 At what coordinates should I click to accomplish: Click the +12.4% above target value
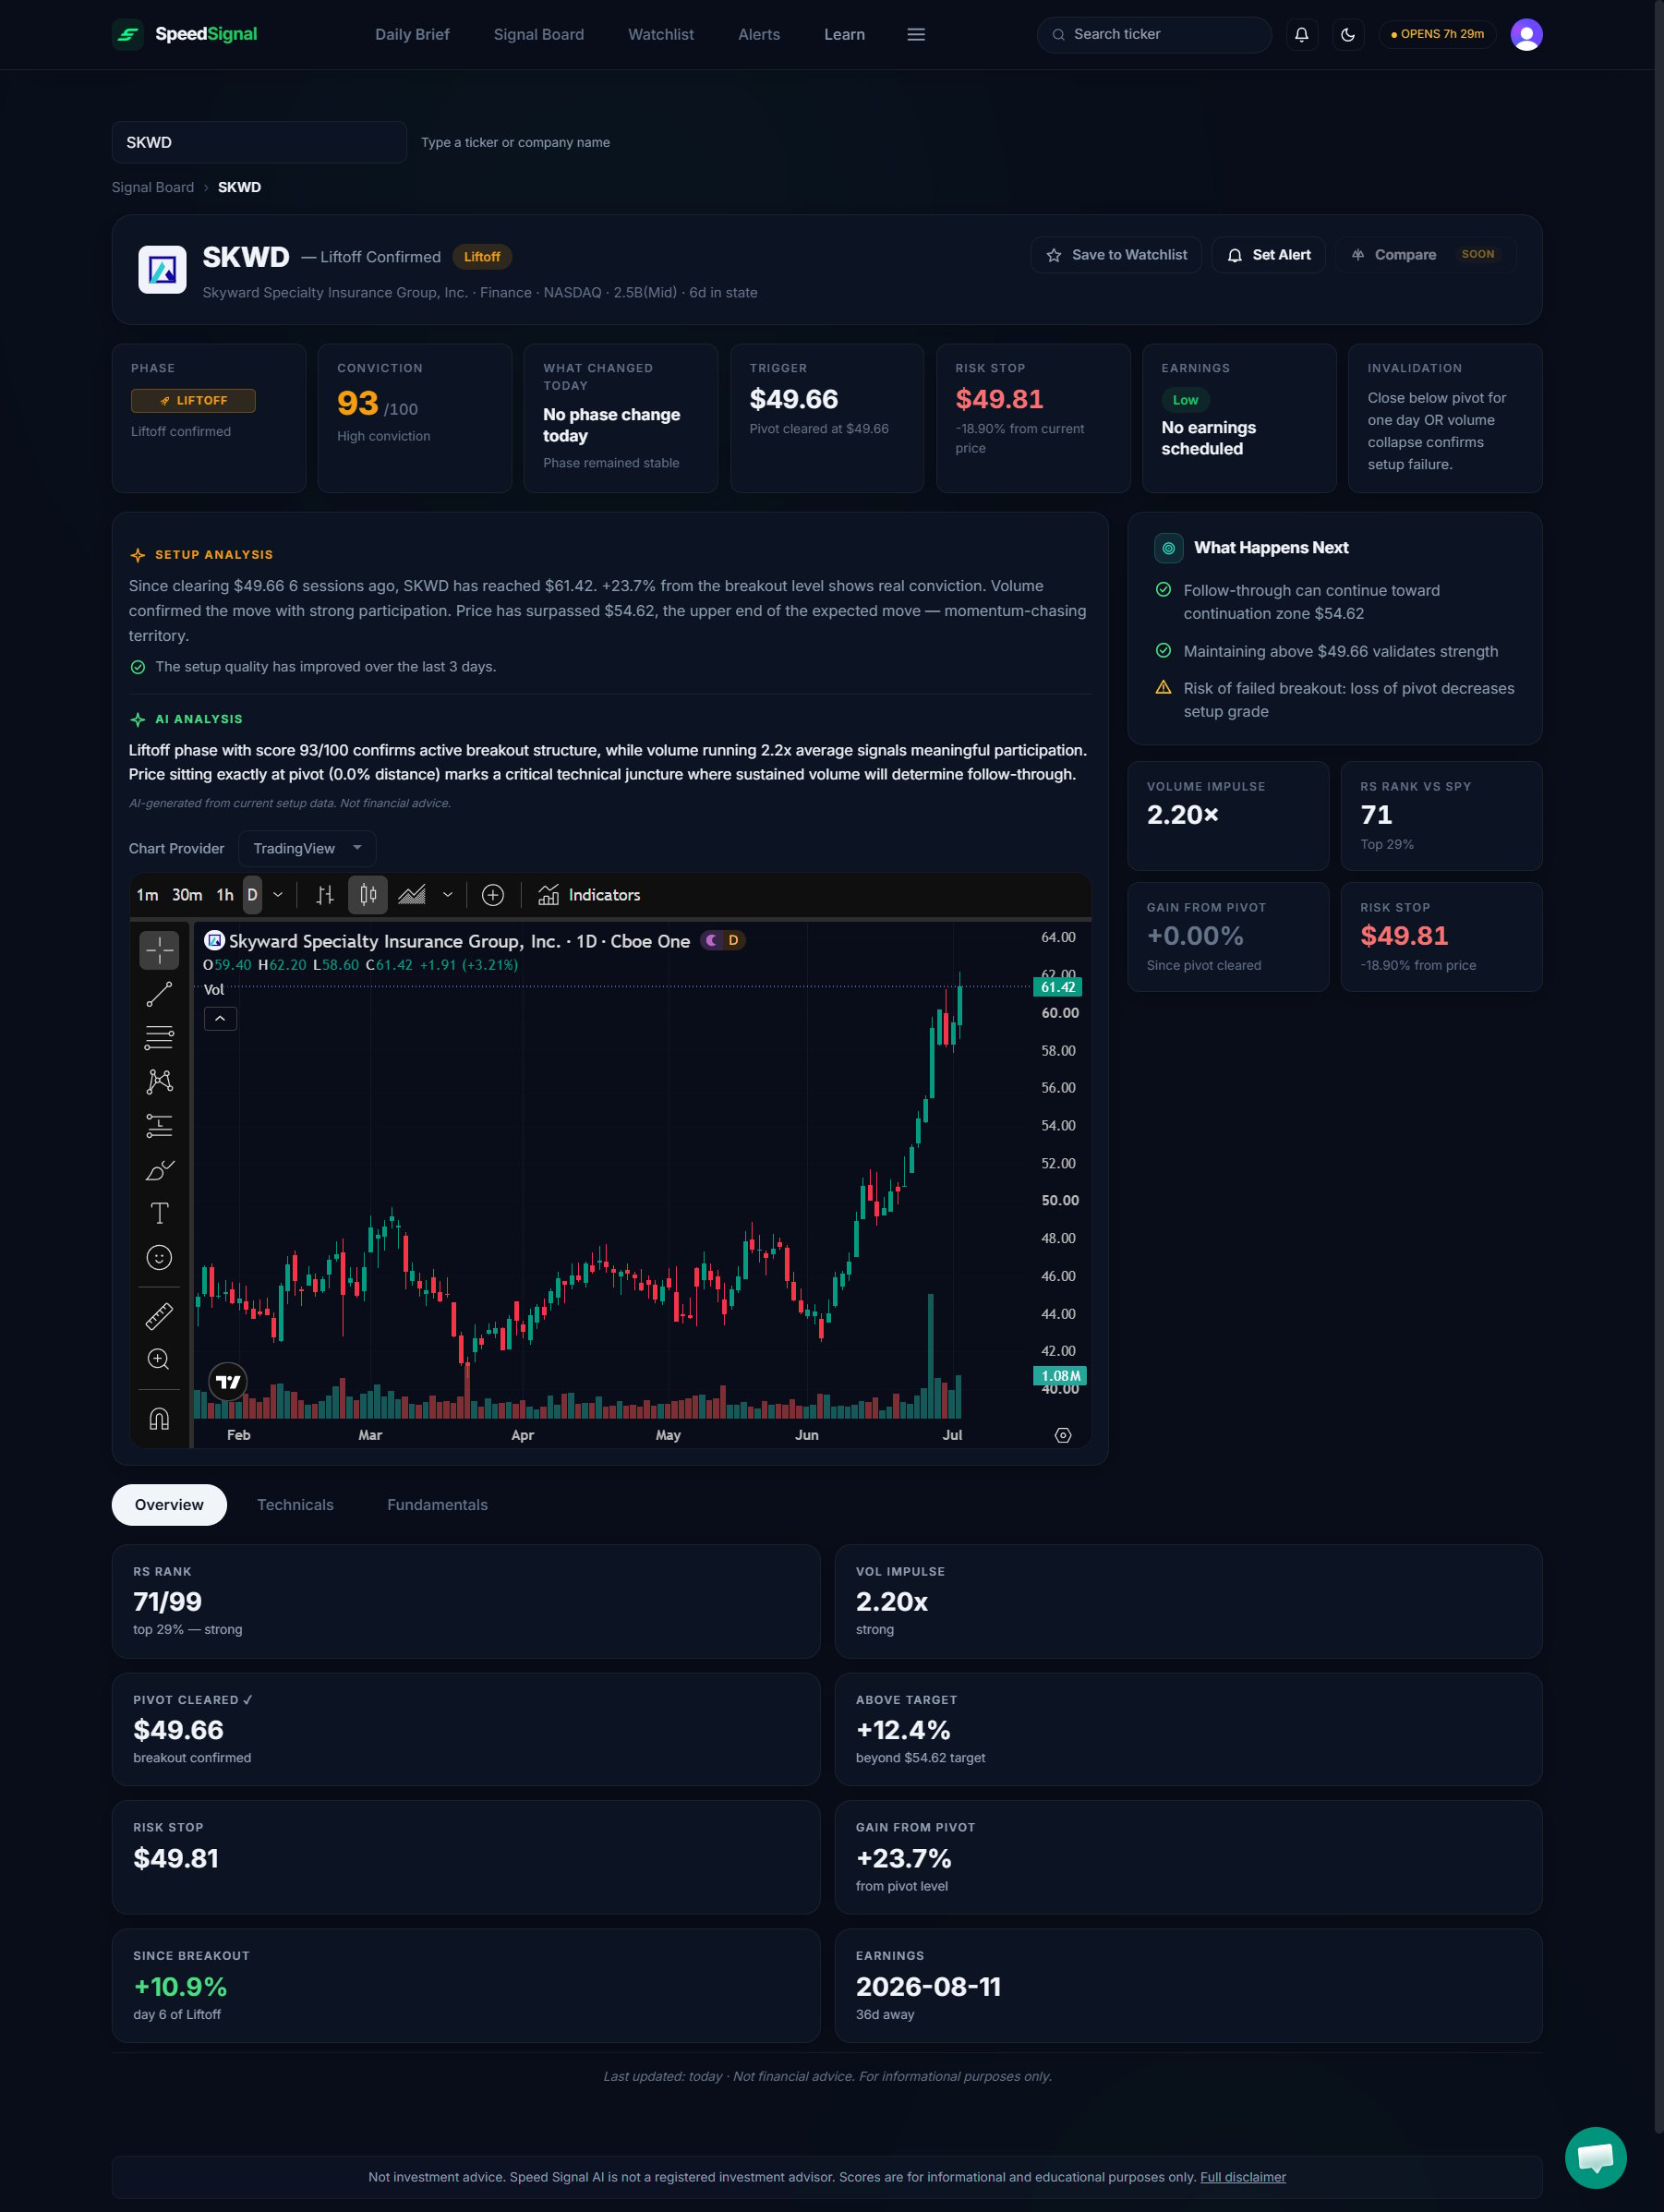[x=903, y=1731]
